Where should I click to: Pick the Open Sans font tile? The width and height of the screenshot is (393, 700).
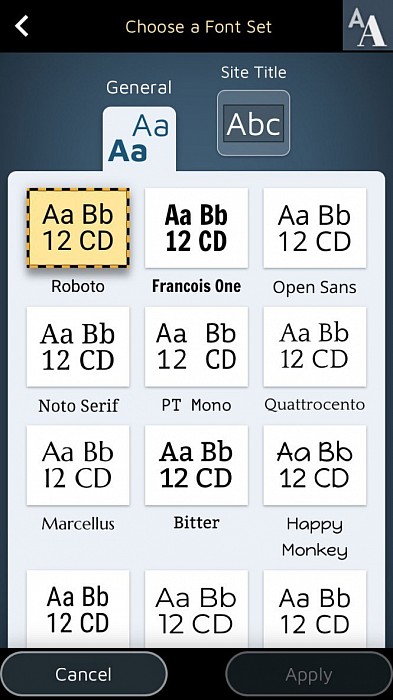[315, 228]
